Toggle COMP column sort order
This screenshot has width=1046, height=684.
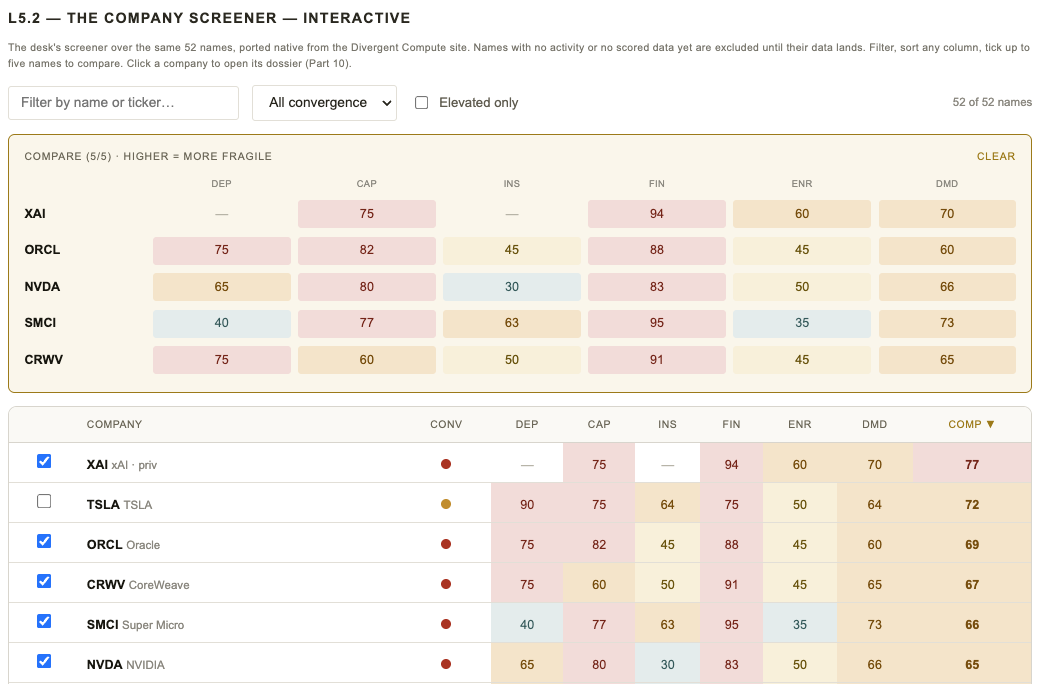(971, 424)
